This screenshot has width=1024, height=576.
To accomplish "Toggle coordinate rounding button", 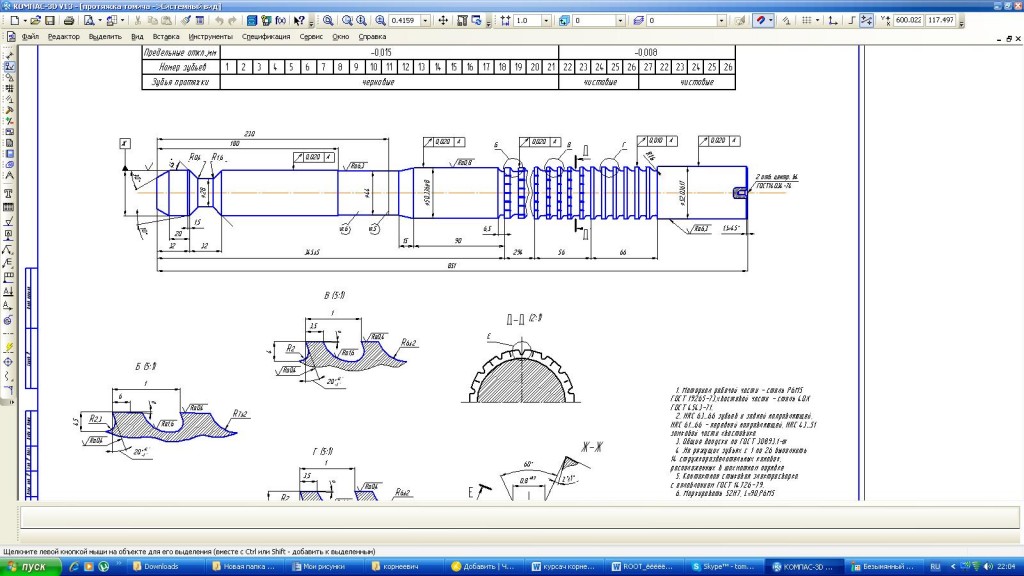I will pyautogui.click(x=866, y=21).
